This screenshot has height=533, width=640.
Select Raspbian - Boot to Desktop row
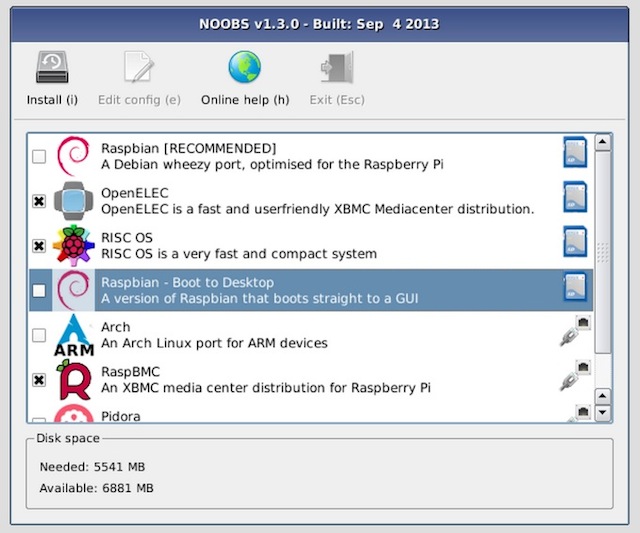(300, 290)
